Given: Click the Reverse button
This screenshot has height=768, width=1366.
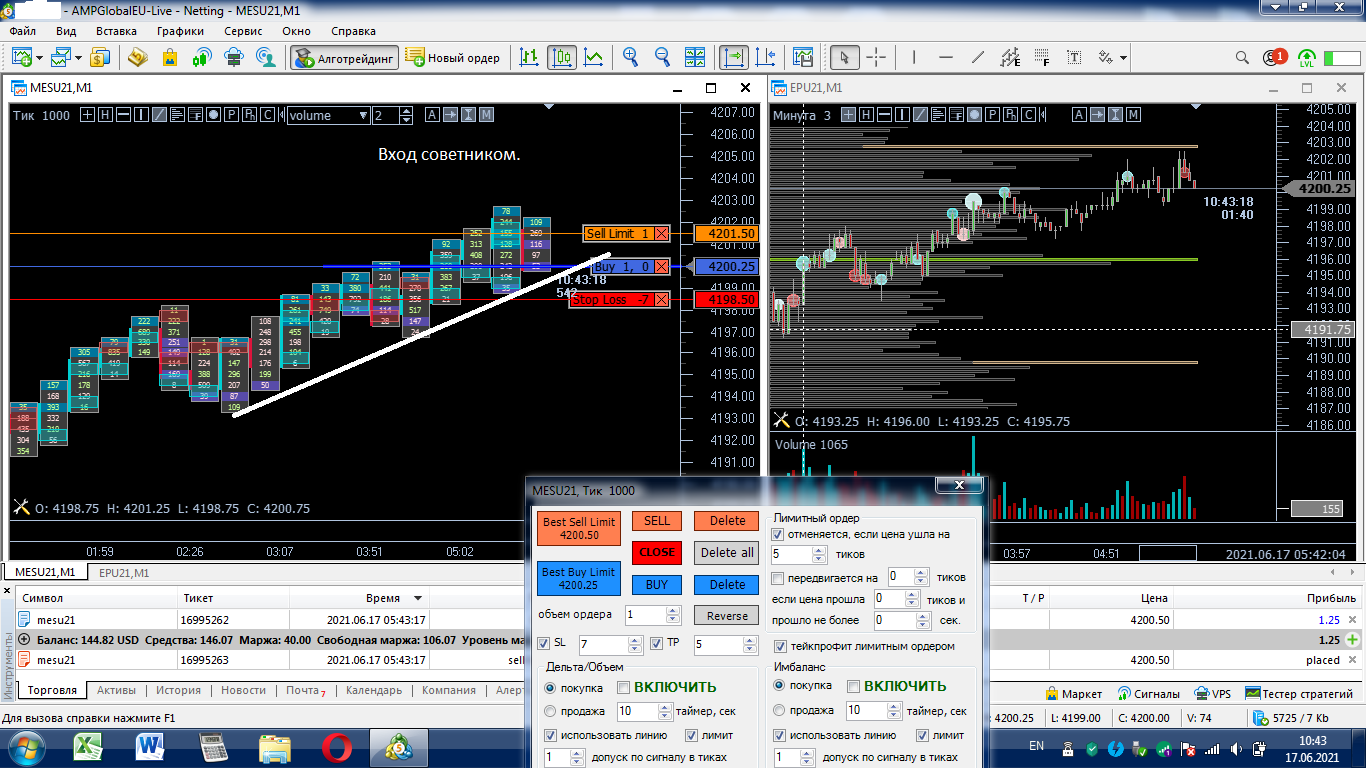Looking at the screenshot, I should (727, 616).
